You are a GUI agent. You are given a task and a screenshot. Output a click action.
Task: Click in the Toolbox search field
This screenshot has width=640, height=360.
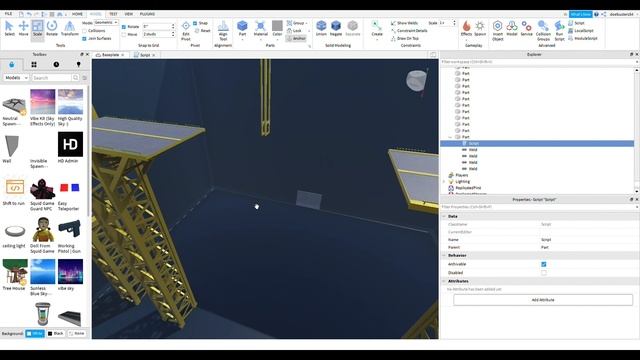click(52, 78)
